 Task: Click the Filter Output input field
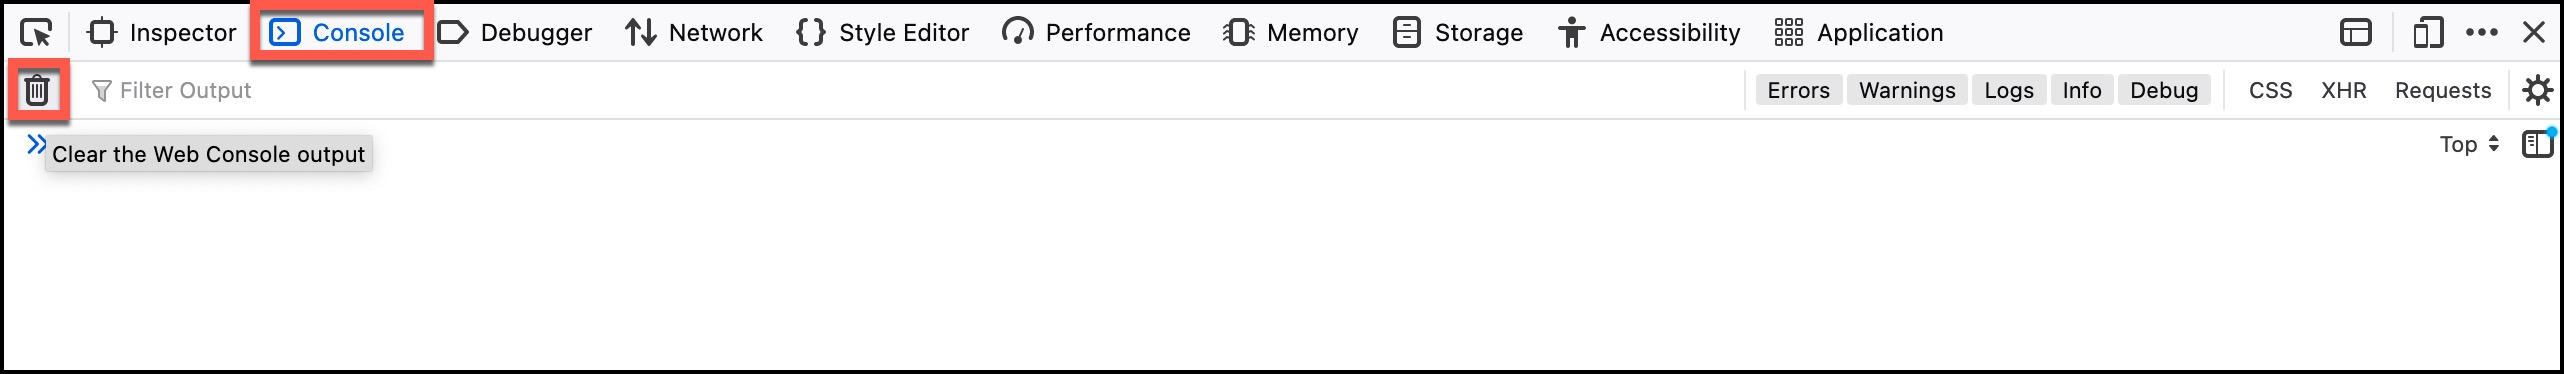[900, 90]
